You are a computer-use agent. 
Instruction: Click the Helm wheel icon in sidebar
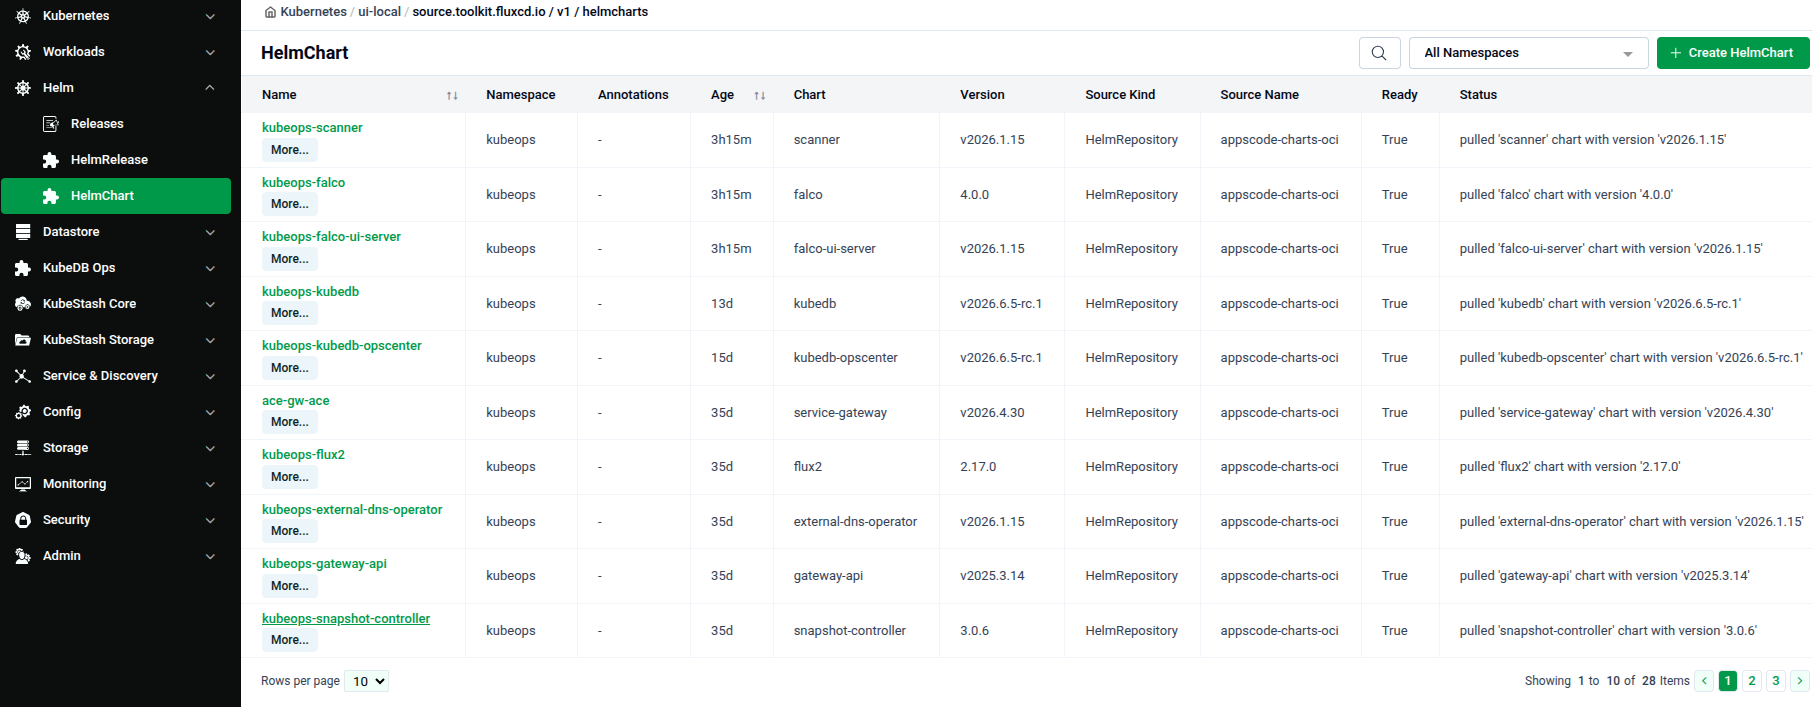pos(23,88)
